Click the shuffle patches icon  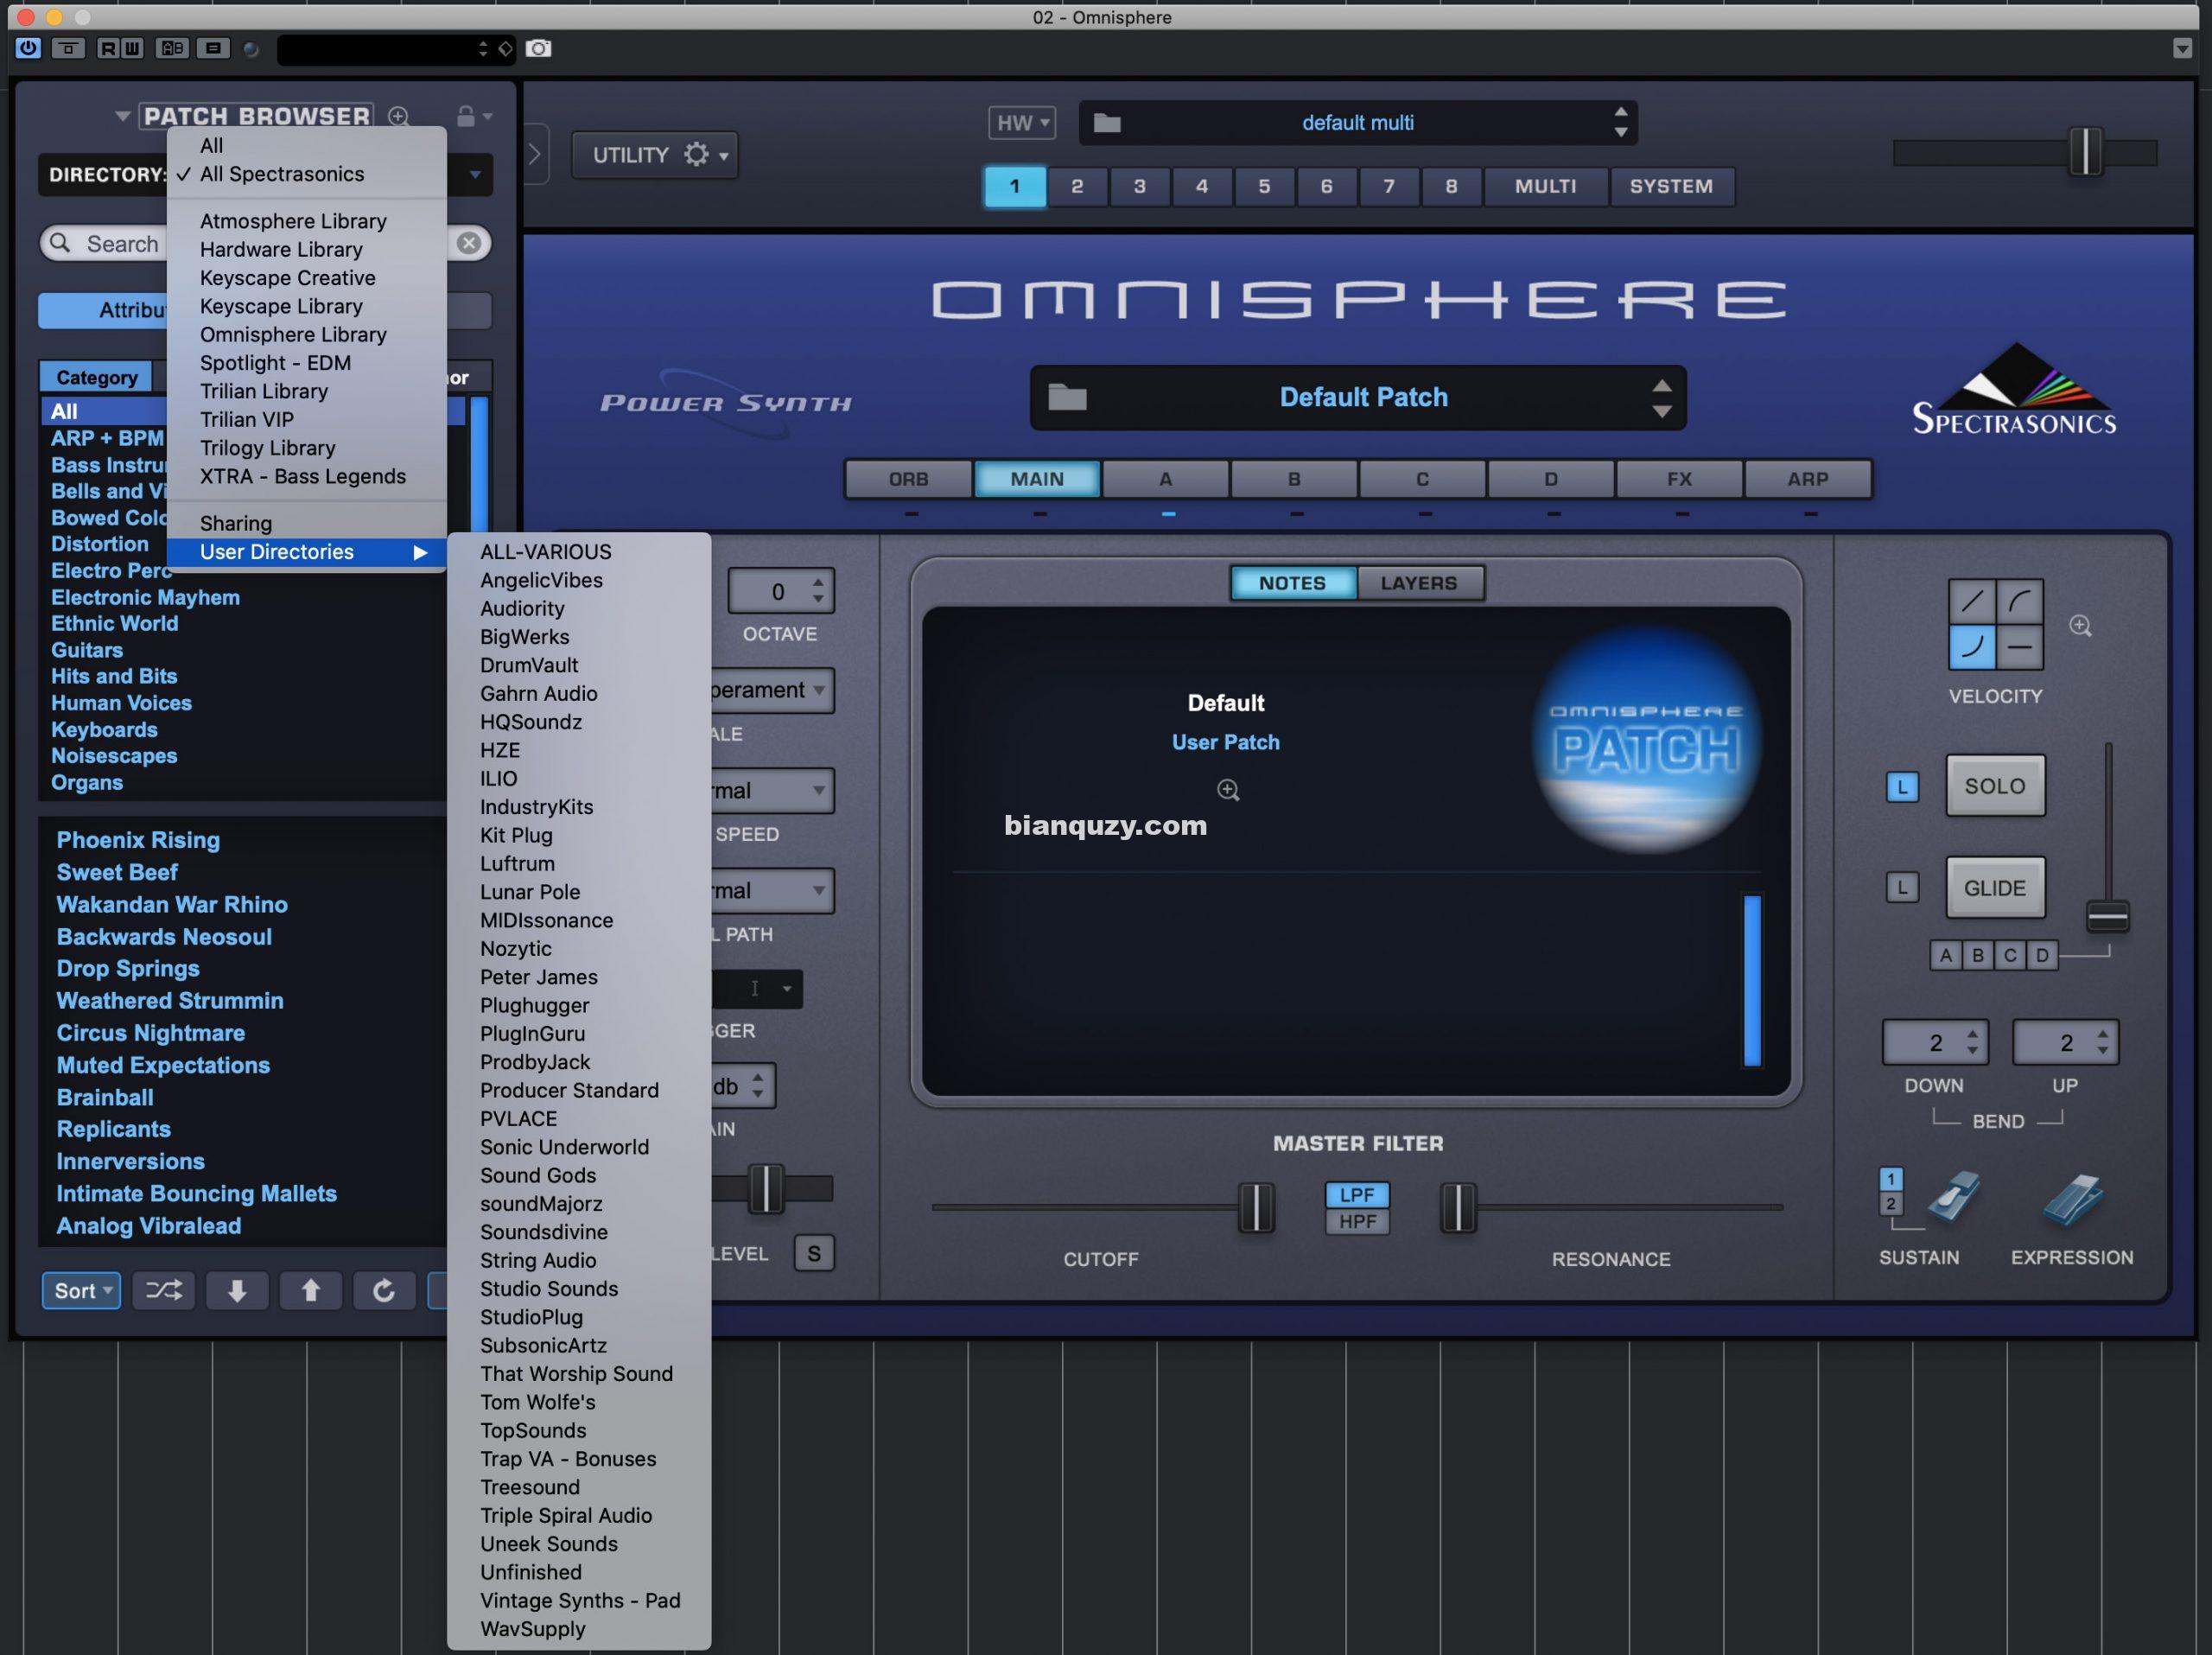click(x=163, y=1290)
